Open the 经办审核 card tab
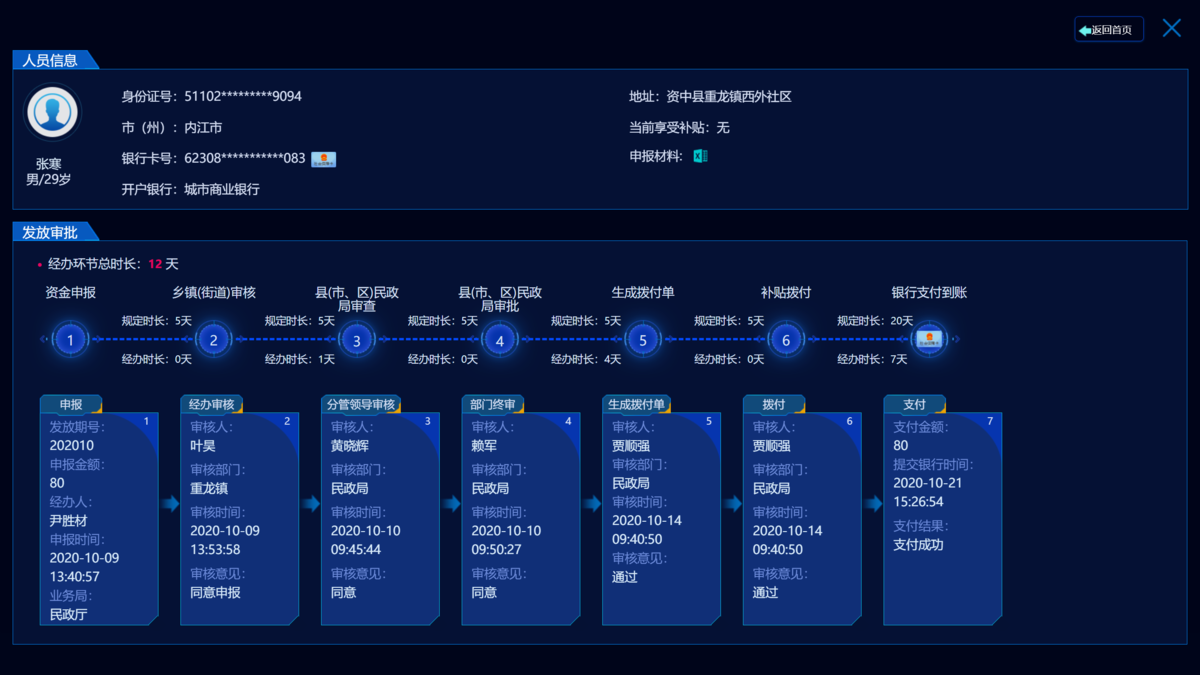 [211, 405]
